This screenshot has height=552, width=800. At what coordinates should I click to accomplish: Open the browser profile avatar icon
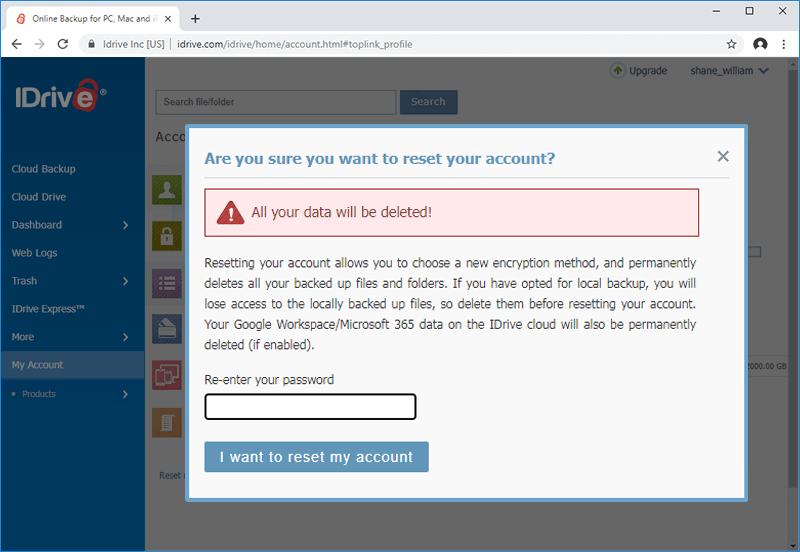[760, 44]
